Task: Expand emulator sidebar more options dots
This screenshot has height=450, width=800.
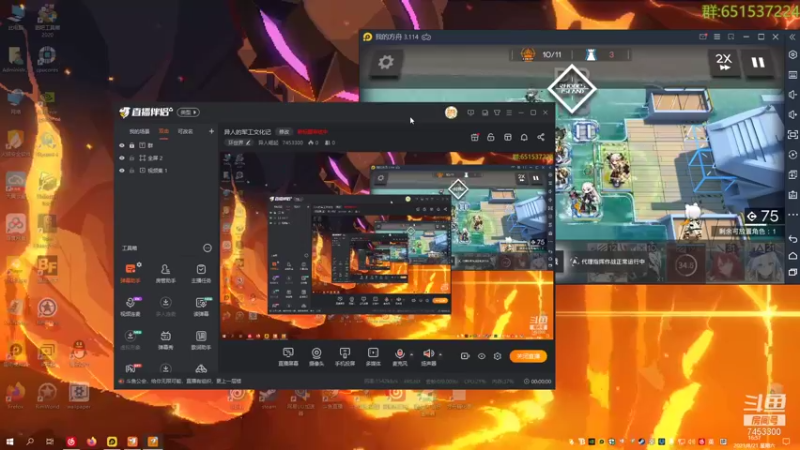Action: [793, 215]
